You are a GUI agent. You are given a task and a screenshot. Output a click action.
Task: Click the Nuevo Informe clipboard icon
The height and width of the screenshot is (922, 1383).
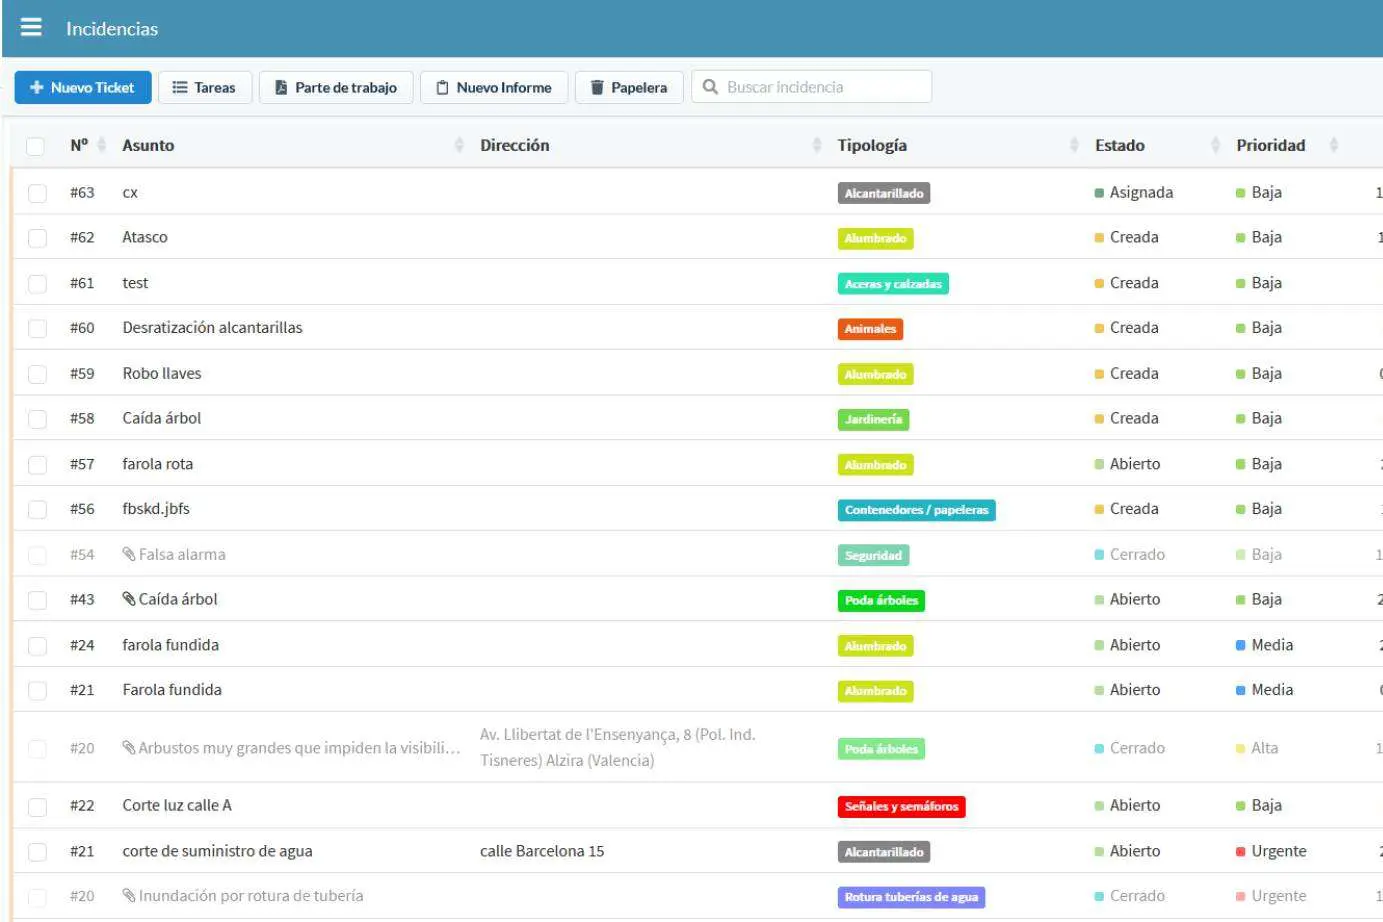tap(442, 88)
